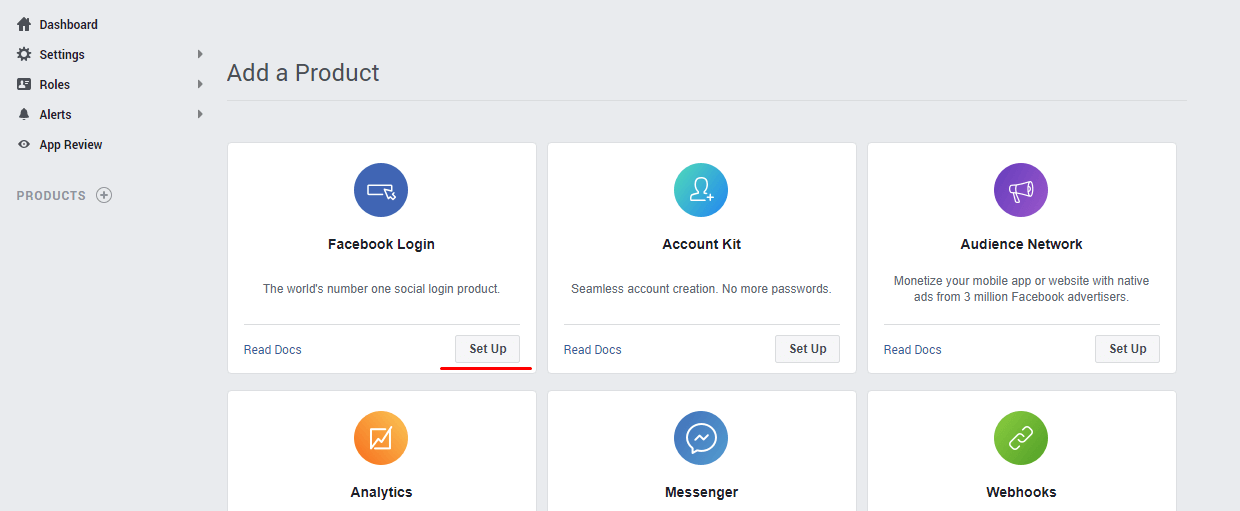This screenshot has width=1240, height=511.
Task: Expand the Roles submenu arrow
Action: point(200,84)
